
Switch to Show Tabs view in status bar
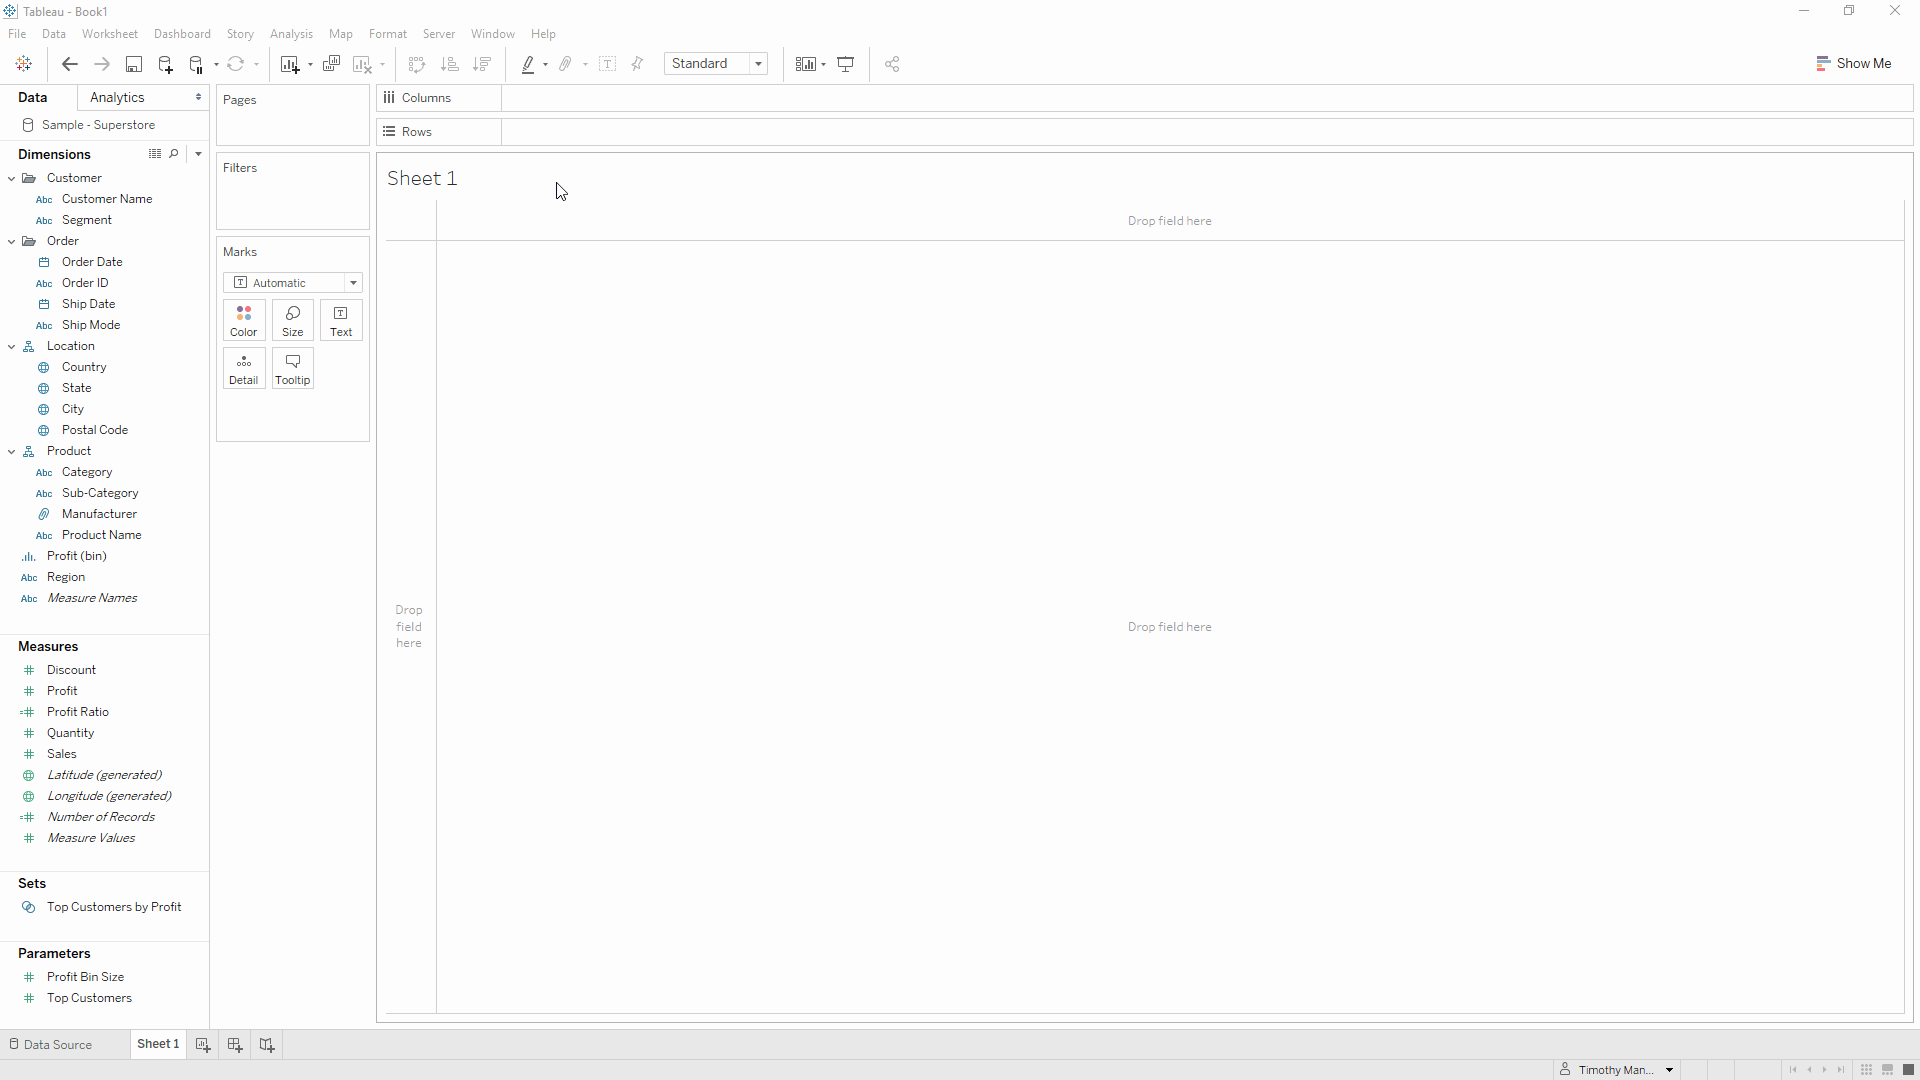(1908, 1070)
